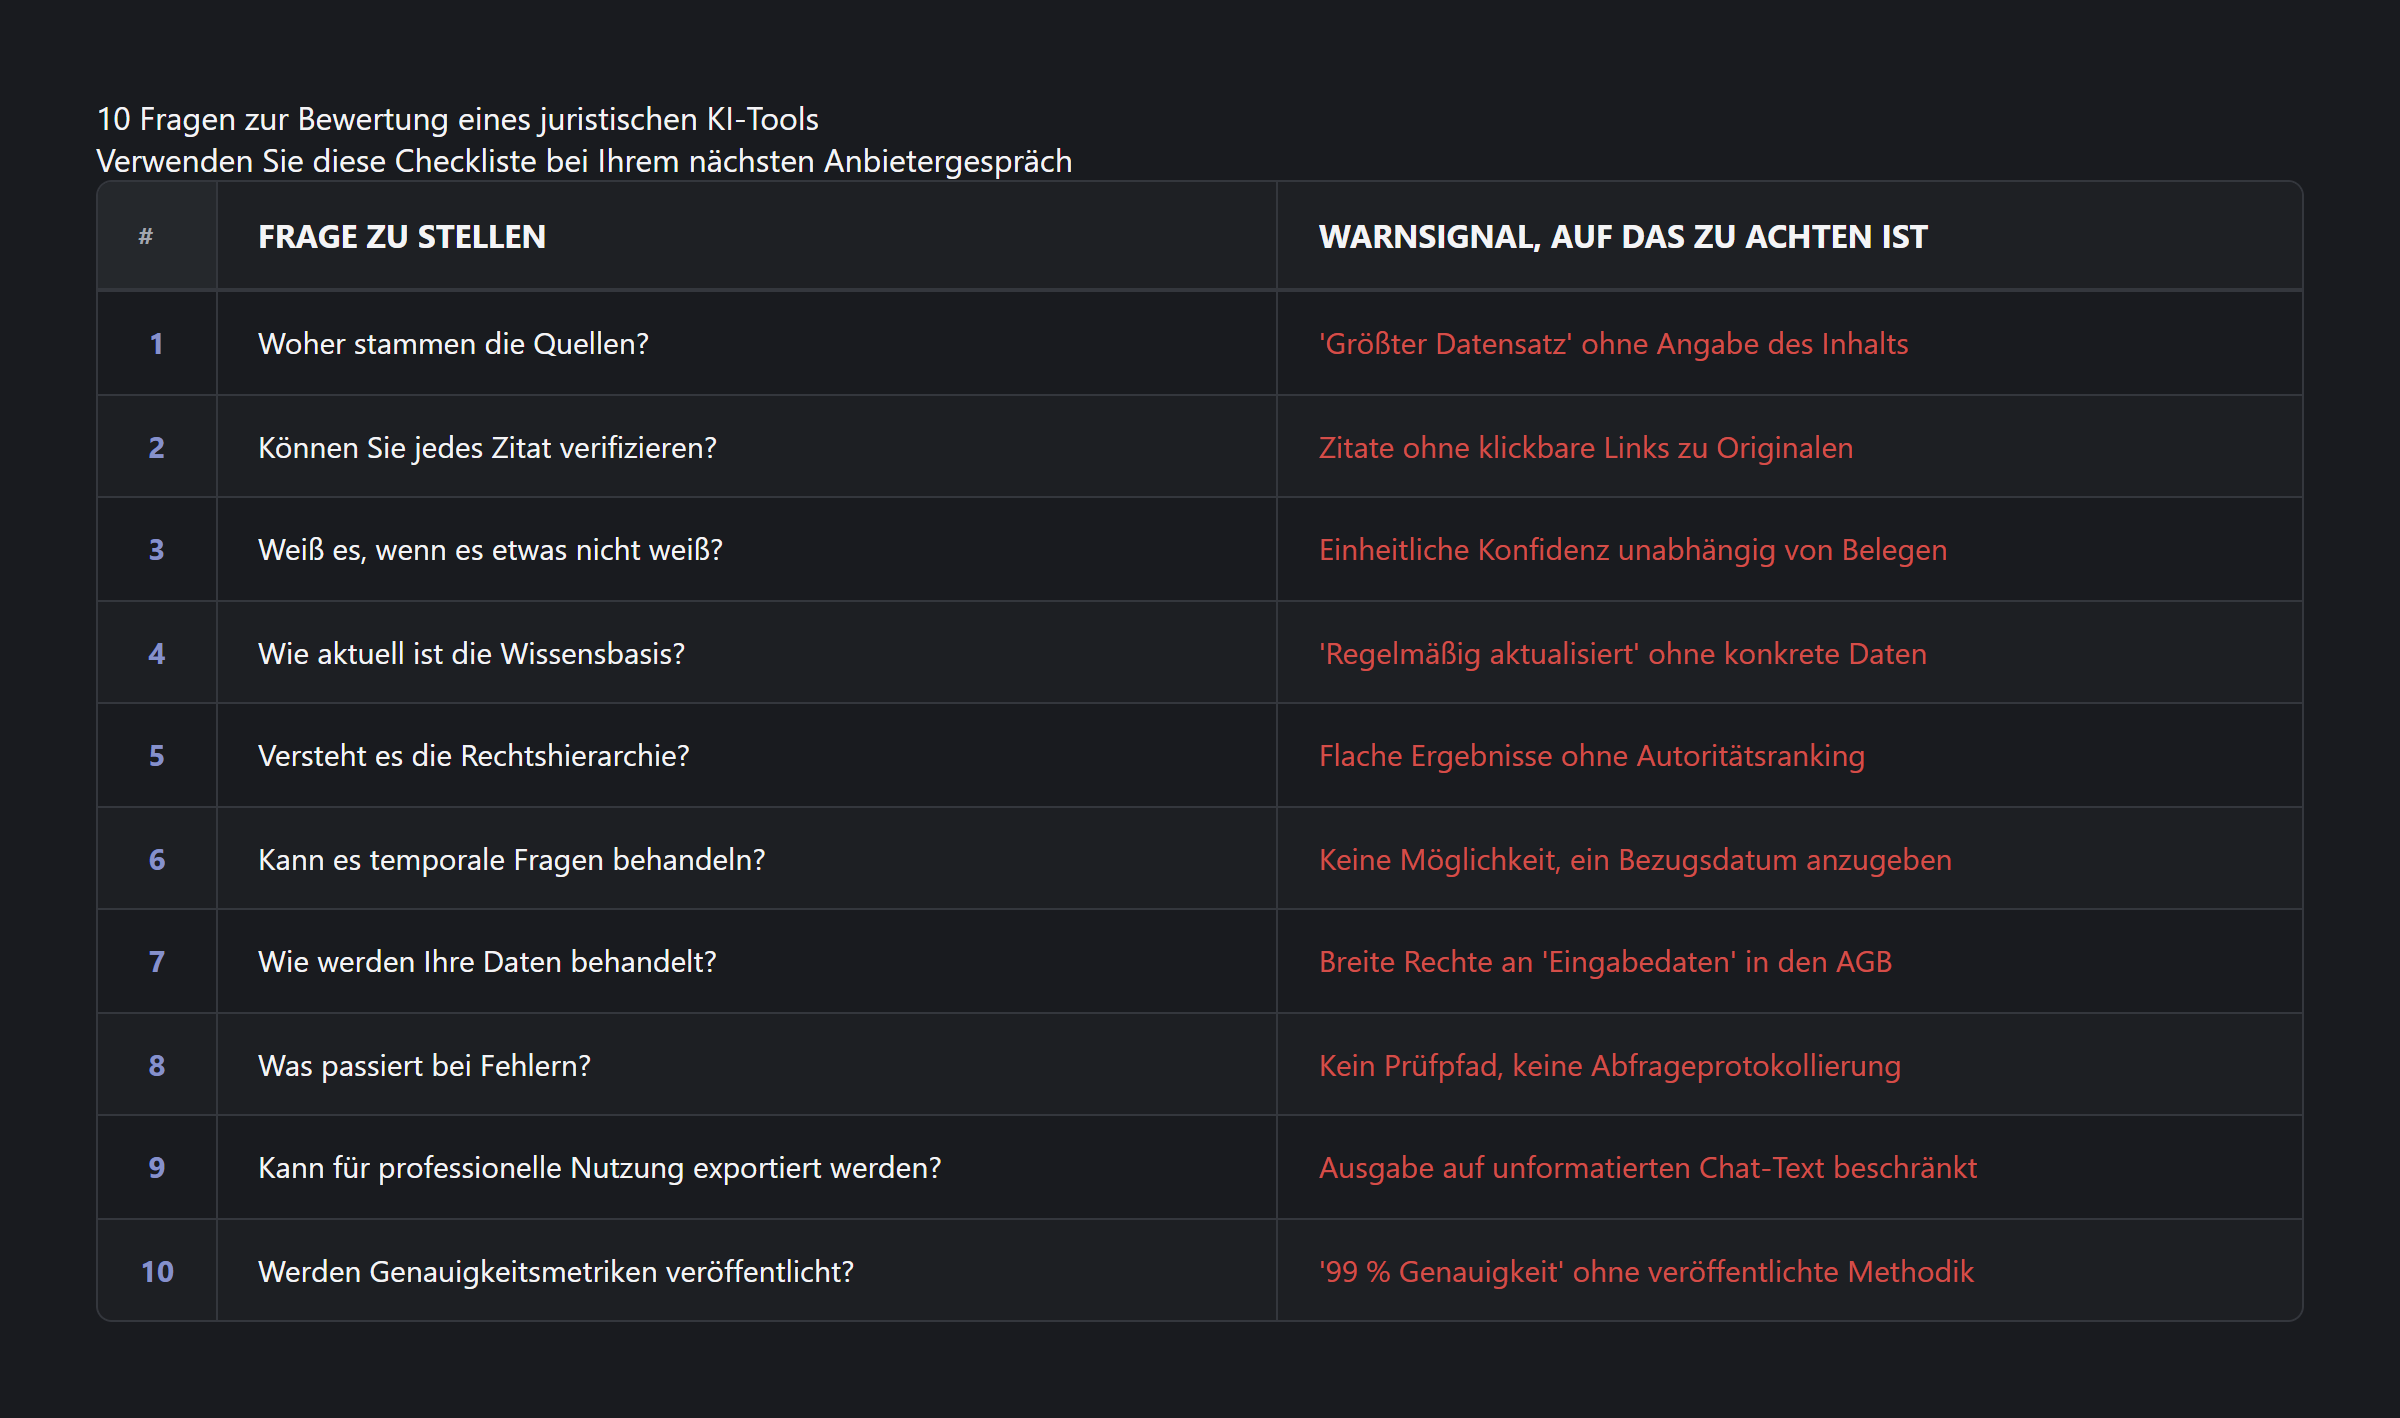Select row number 1 in the checklist
This screenshot has width=2400, height=1418.
point(156,343)
